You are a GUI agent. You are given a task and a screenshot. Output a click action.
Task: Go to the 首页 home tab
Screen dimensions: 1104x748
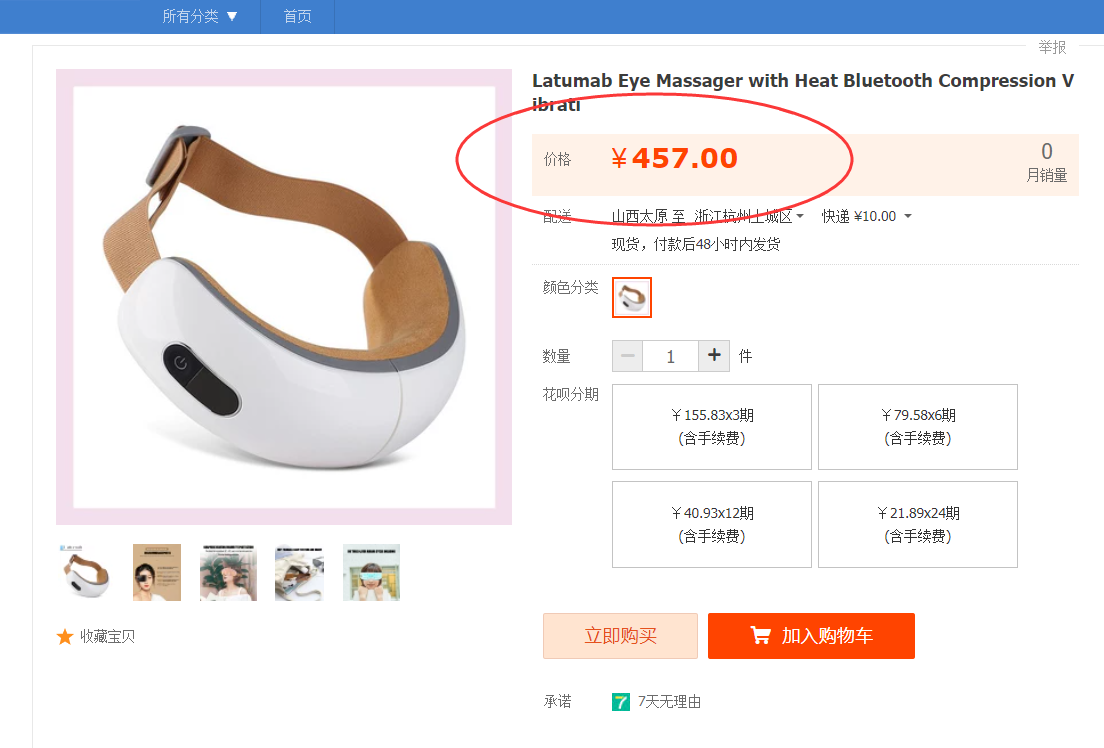pos(297,16)
